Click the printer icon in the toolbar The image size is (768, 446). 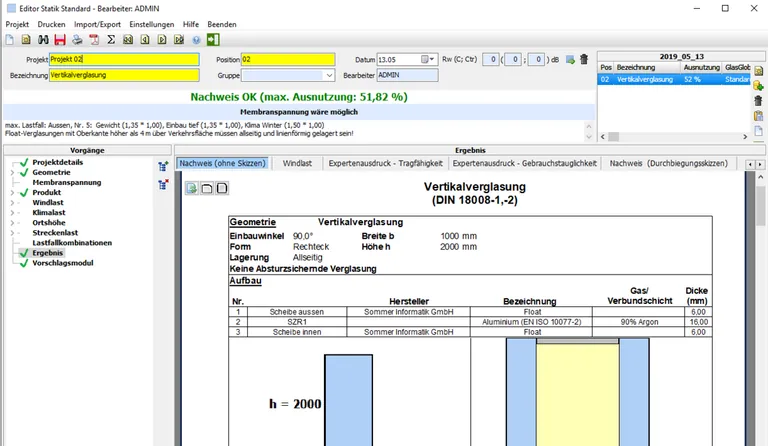(77, 40)
